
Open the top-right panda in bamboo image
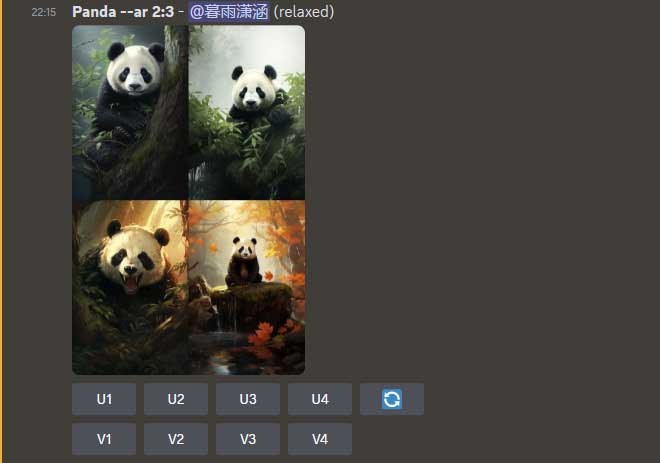(247, 112)
